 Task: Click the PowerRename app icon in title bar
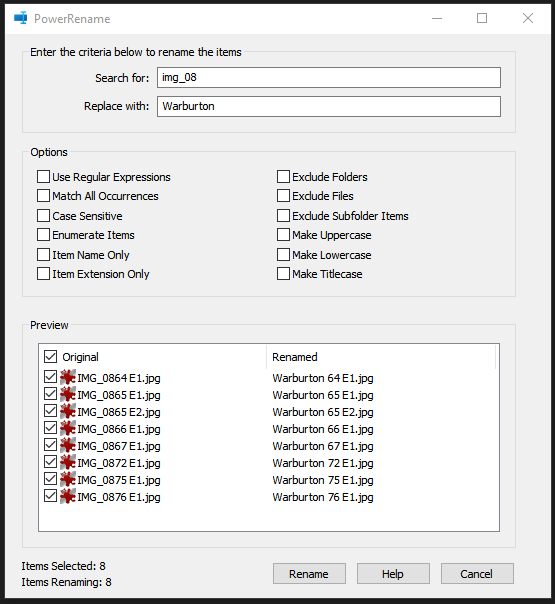click(20, 18)
